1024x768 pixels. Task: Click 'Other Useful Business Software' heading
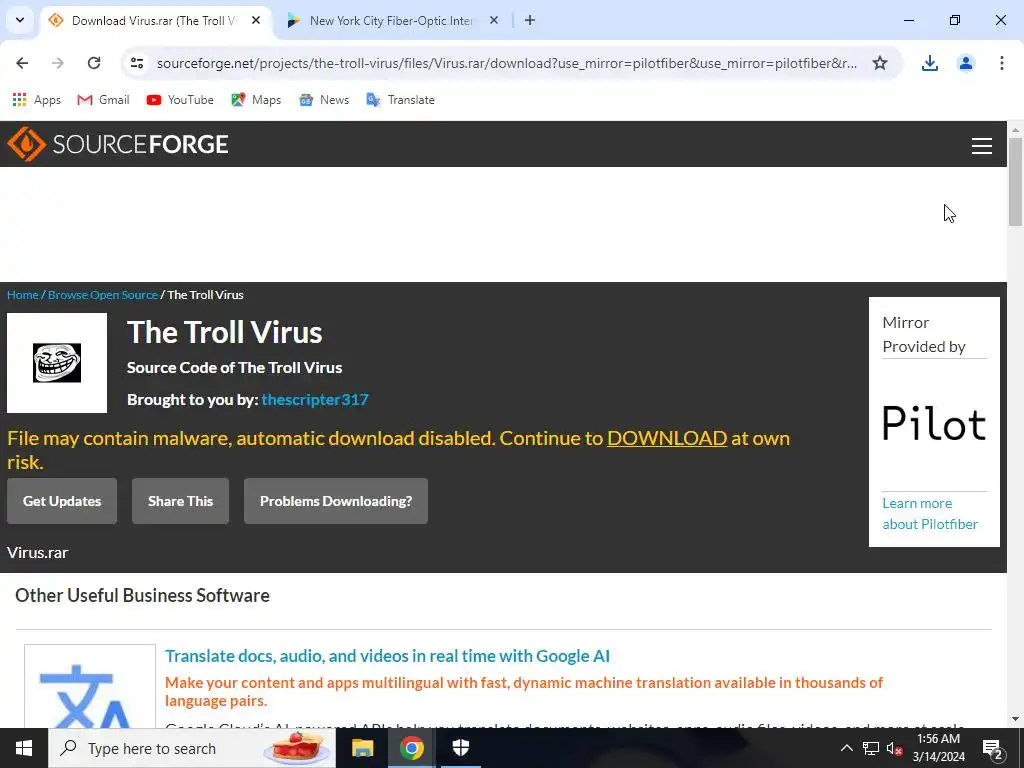142,595
